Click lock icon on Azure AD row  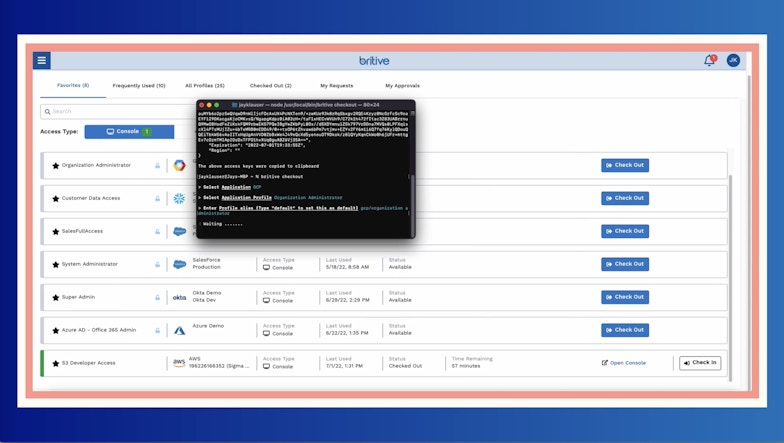coord(157,330)
